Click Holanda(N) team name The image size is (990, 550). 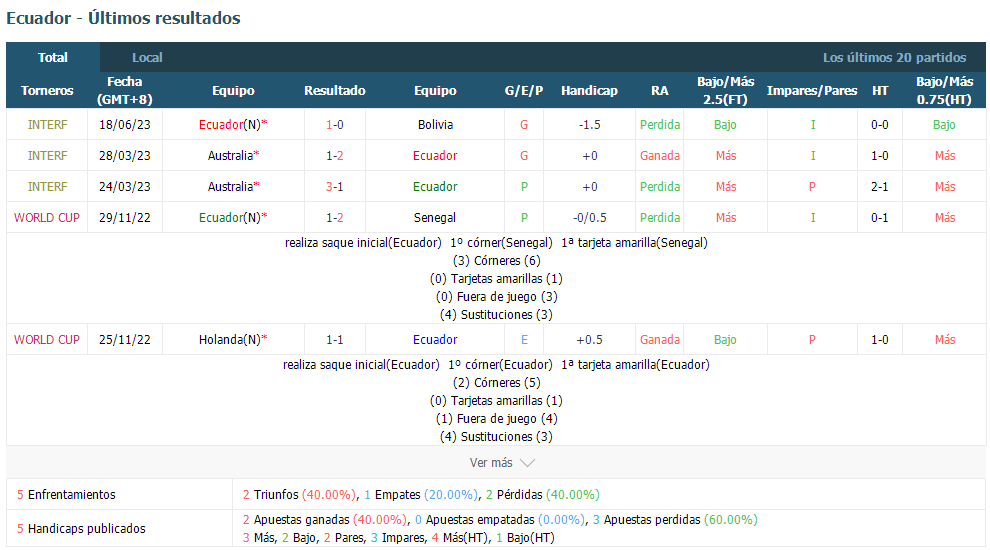point(233,339)
